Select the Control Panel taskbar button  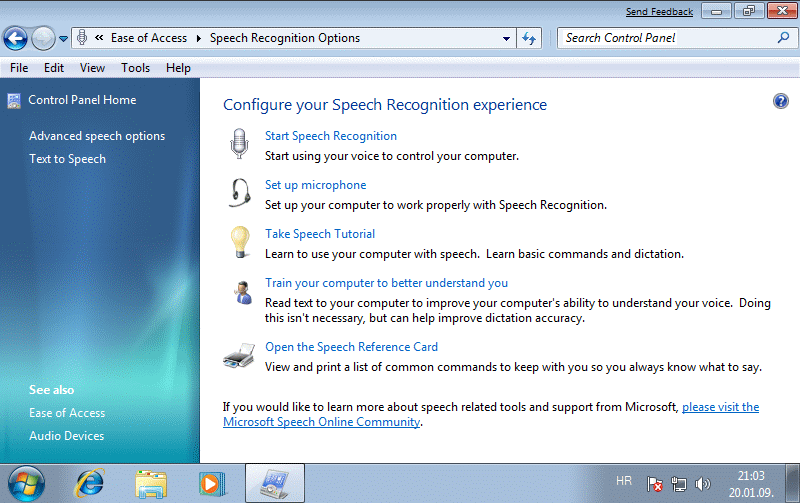click(x=275, y=483)
